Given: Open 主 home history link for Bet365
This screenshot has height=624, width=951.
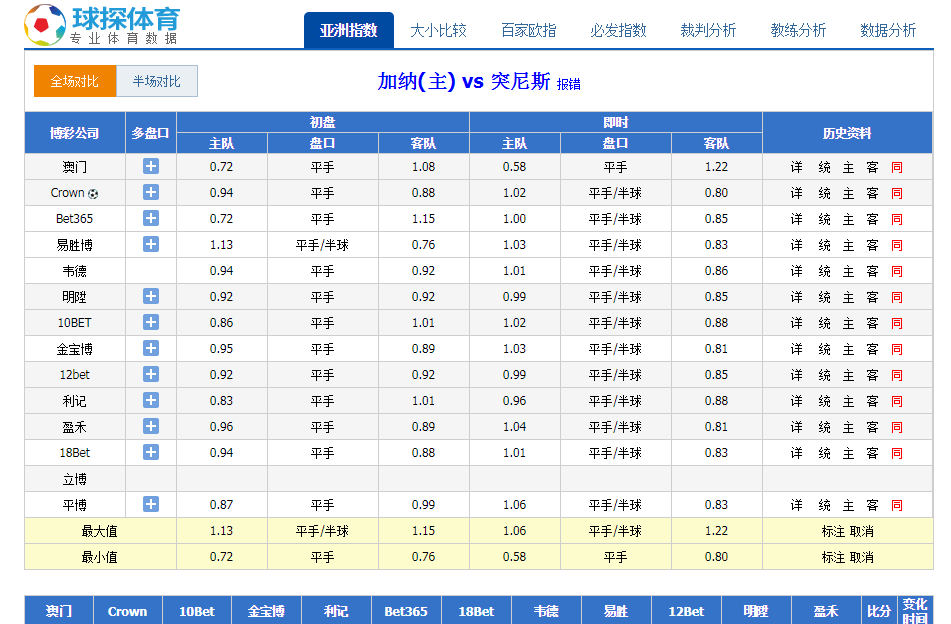Looking at the screenshot, I should point(848,220).
